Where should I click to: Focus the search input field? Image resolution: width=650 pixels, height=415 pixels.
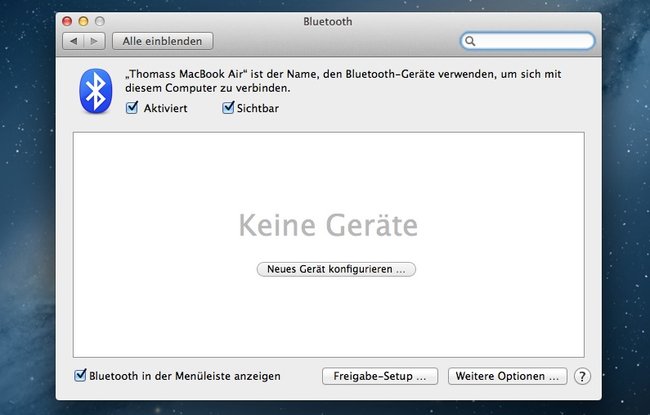click(x=527, y=41)
